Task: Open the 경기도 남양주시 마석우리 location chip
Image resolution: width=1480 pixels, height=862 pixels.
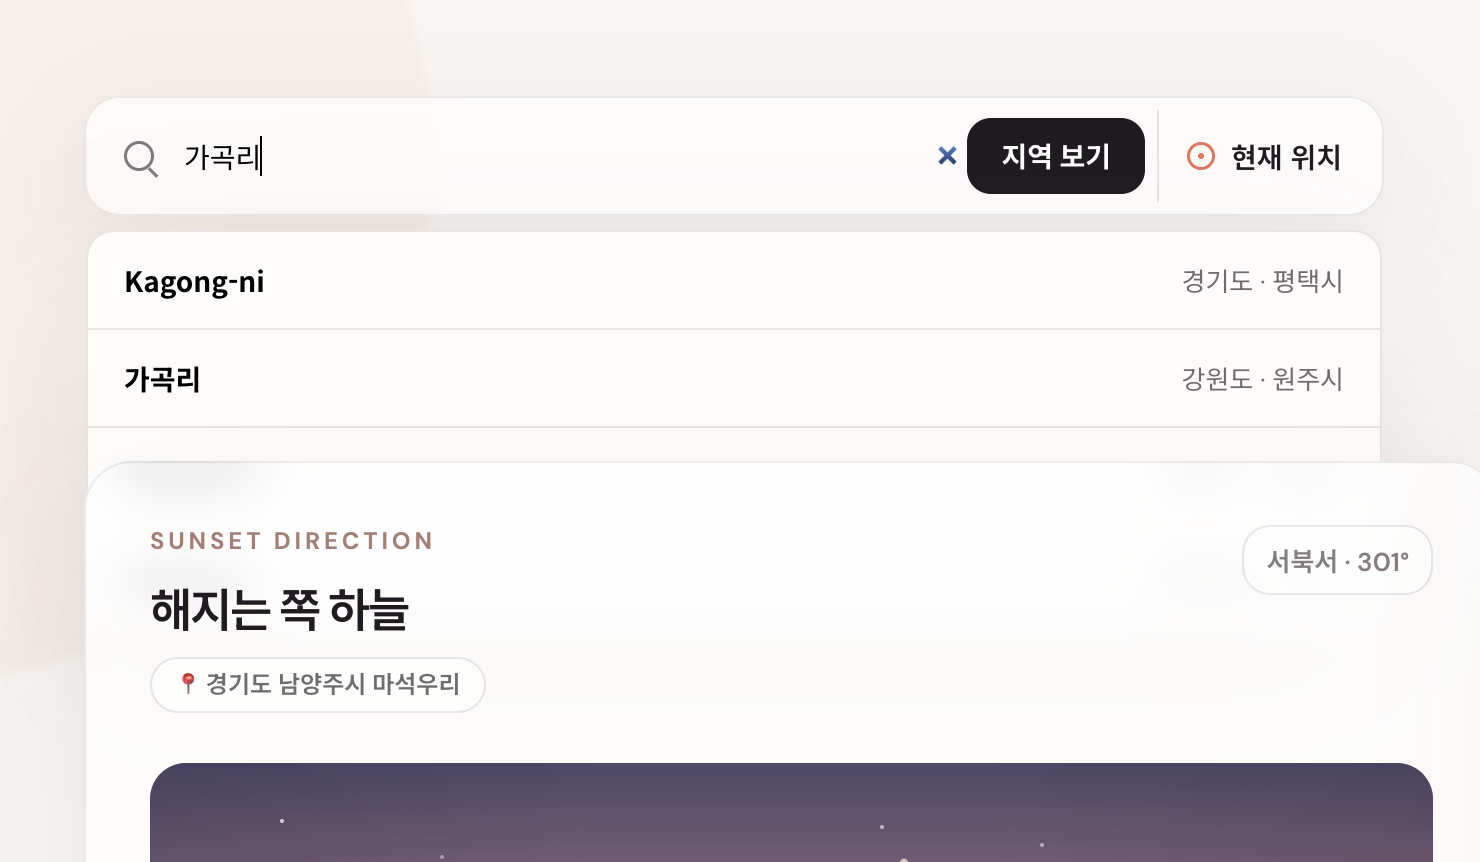Action: click(x=318, y=685)
